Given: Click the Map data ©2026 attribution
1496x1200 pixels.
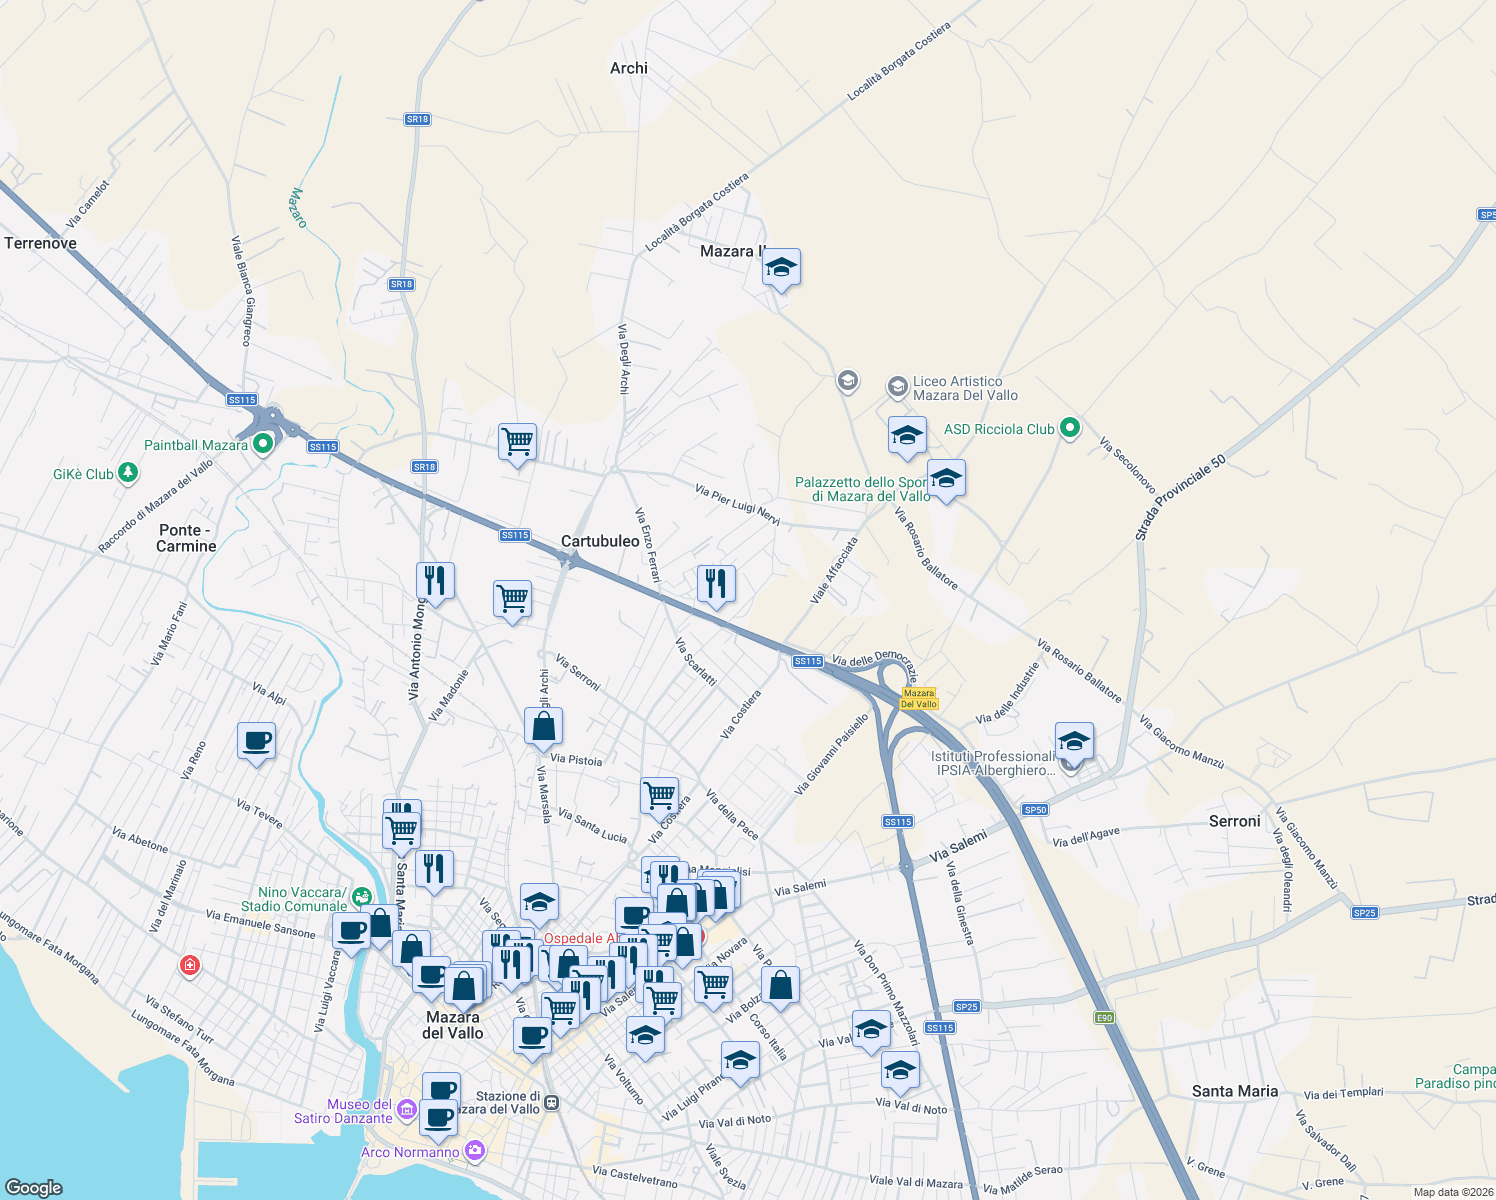Looking at the screenshot, I should (1453, 1192).
